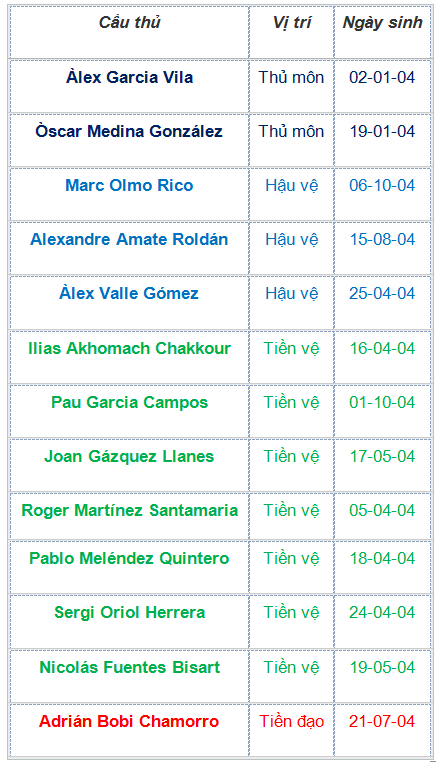Select Pablo Meléndez Quintero name
440x762 pixels.
(x=129, y=558)
